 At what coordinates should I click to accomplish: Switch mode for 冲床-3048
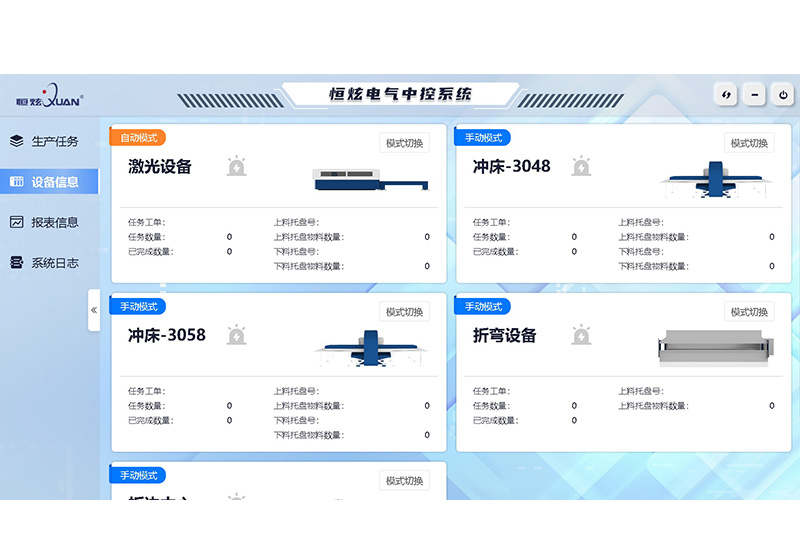[x=749, y=143]
